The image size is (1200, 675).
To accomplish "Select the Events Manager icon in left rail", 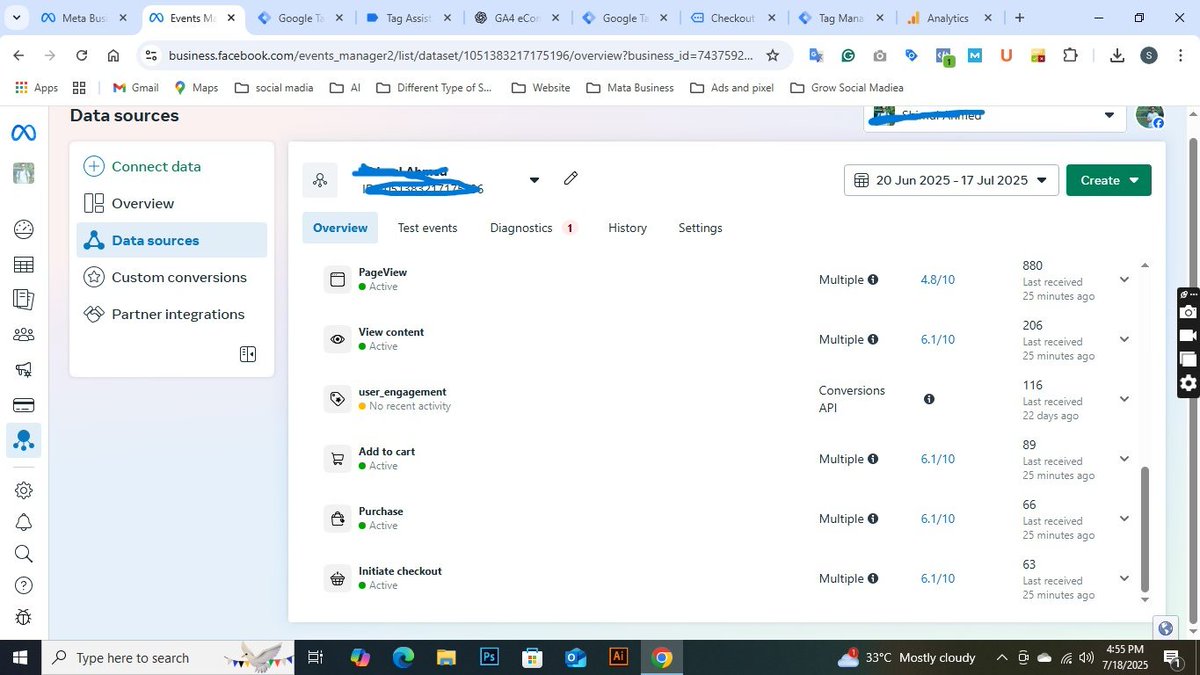I will (23, 440).
